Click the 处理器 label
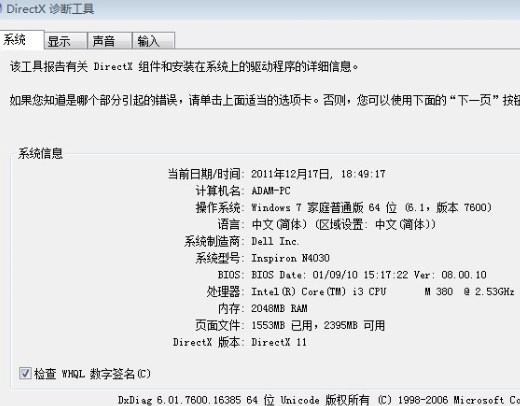The width and height of the screenshot is (520, 406). (x=225, y=292)
